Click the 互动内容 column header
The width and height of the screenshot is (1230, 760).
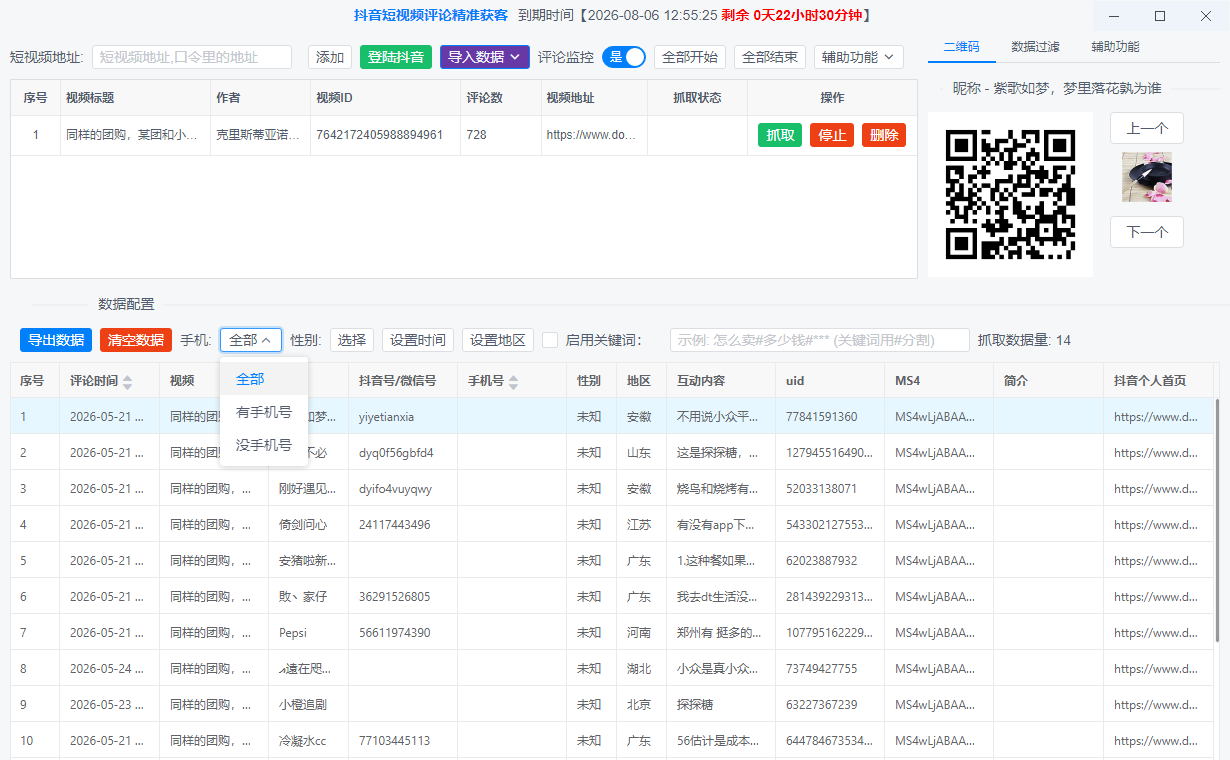[x=720, y=381]
